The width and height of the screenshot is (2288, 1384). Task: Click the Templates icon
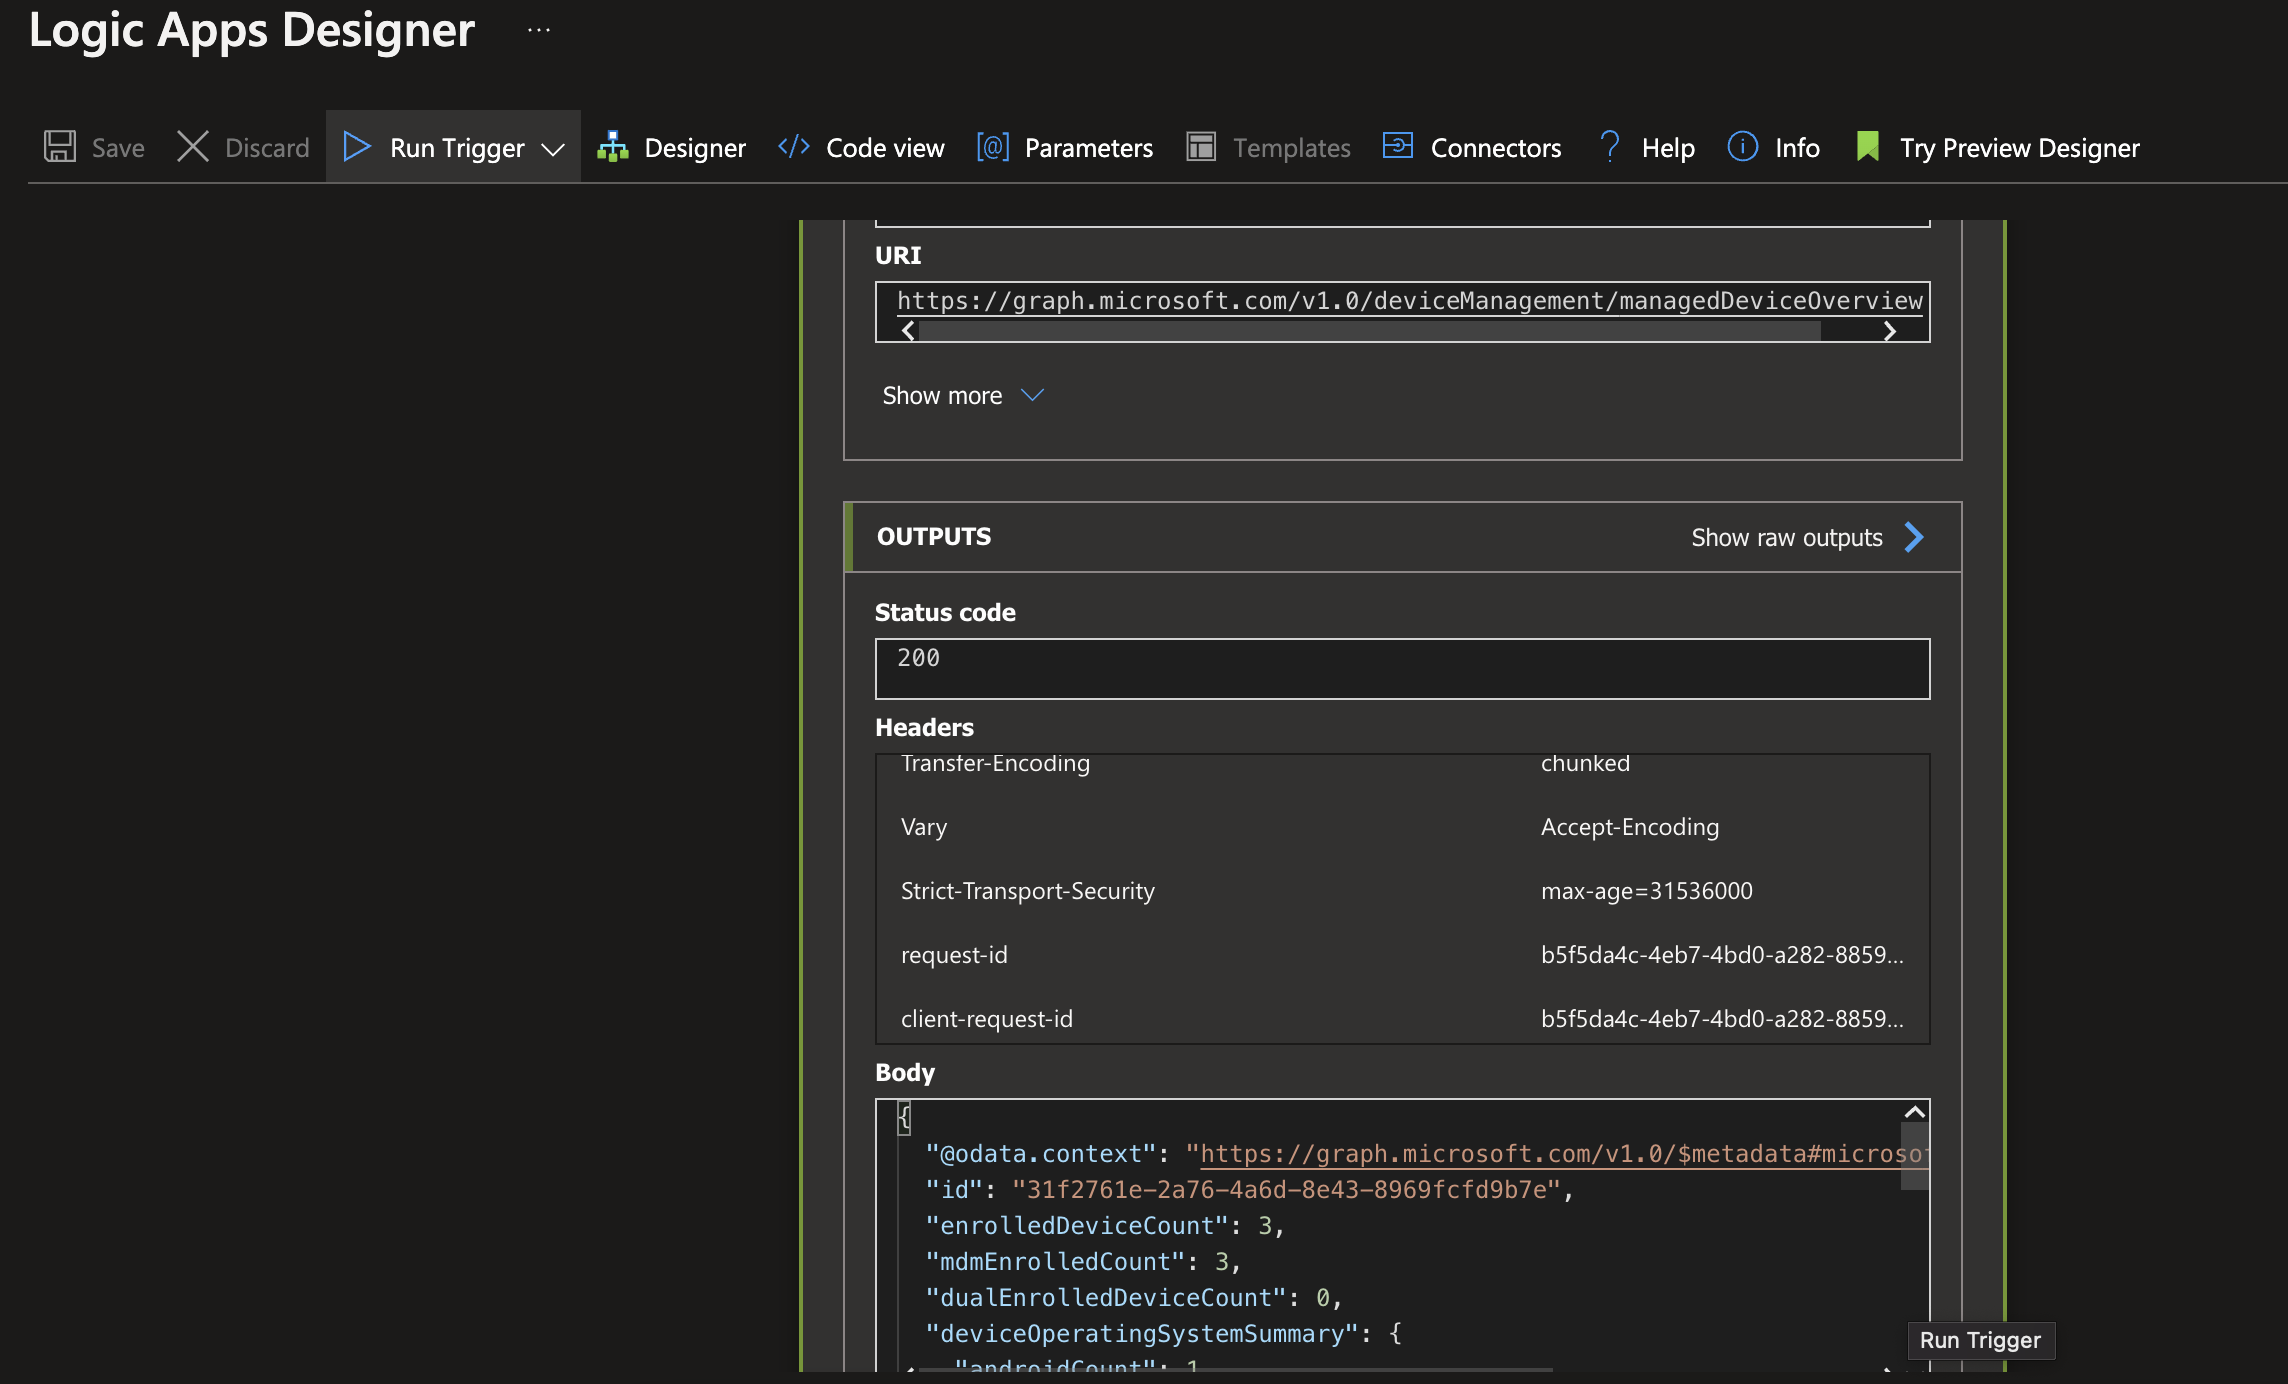(x=1201, y=147)
